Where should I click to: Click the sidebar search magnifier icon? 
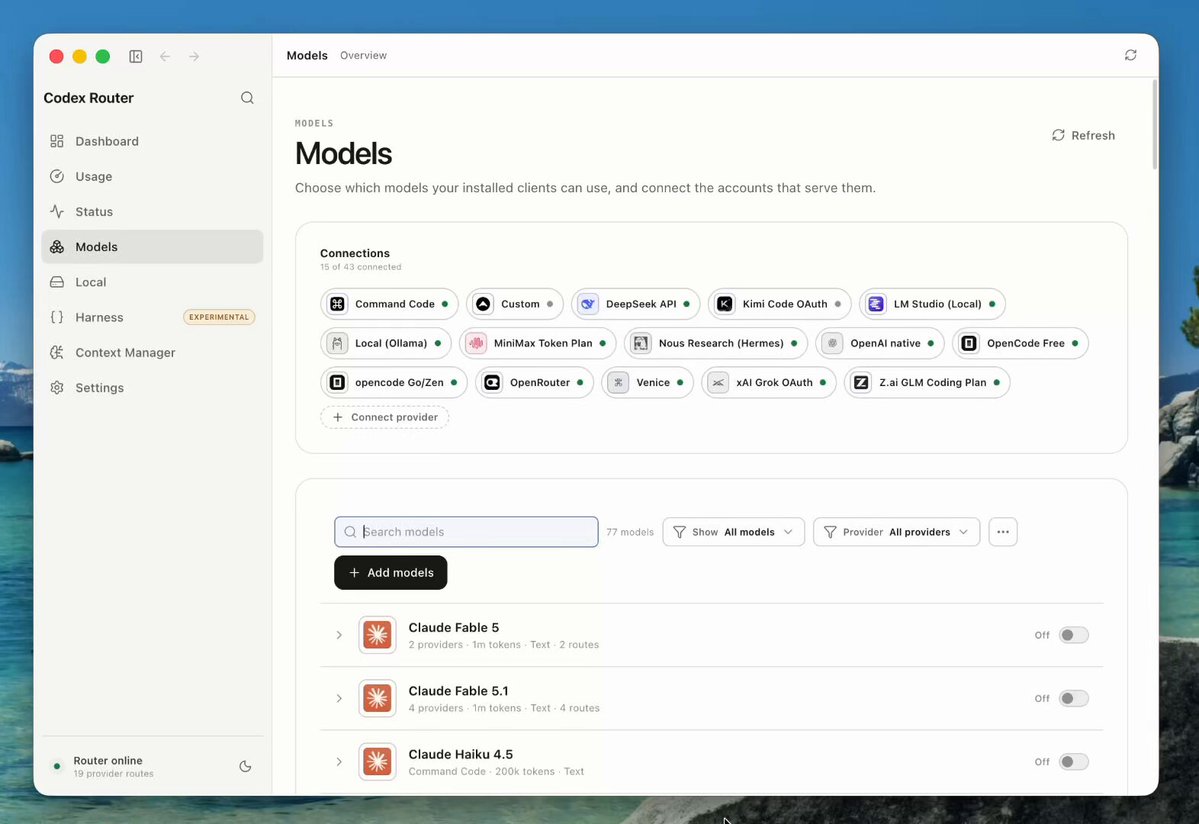pos(247,98)
